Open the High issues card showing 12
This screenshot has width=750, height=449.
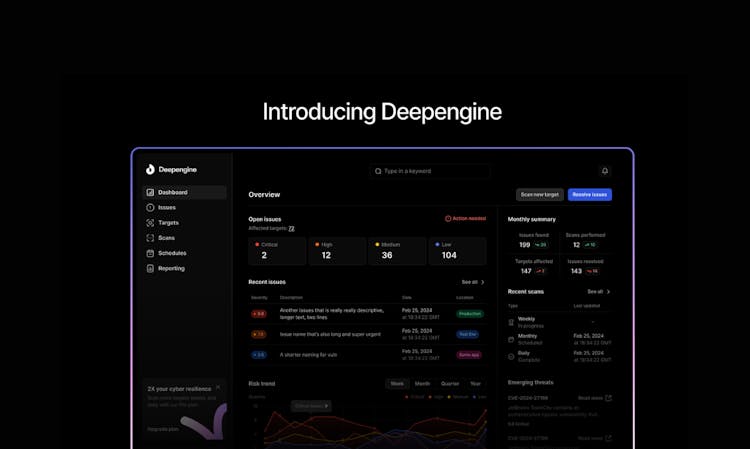pyautogui.click(x=337, y=251)
